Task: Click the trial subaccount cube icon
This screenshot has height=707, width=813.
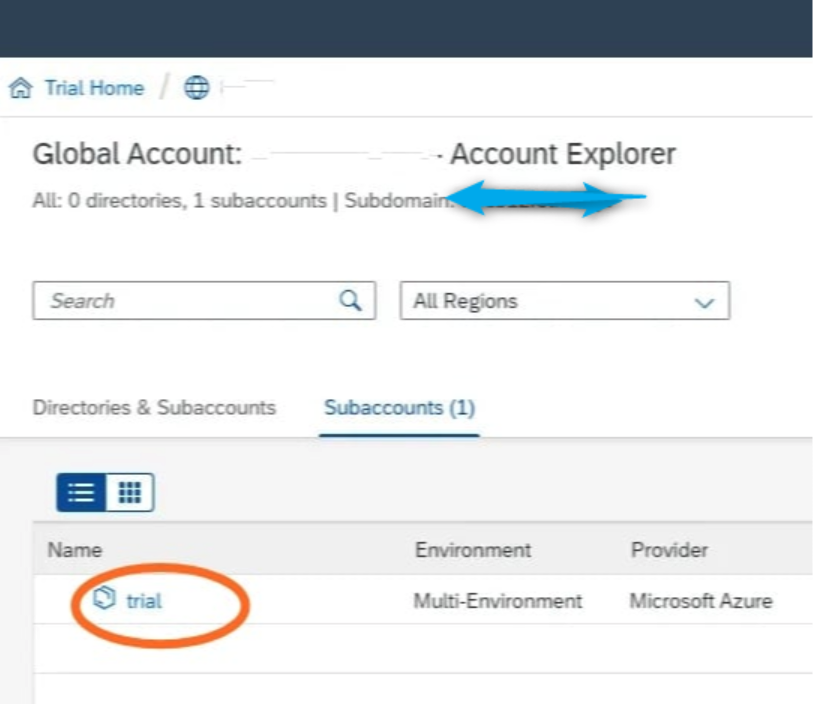Action: 104,599
